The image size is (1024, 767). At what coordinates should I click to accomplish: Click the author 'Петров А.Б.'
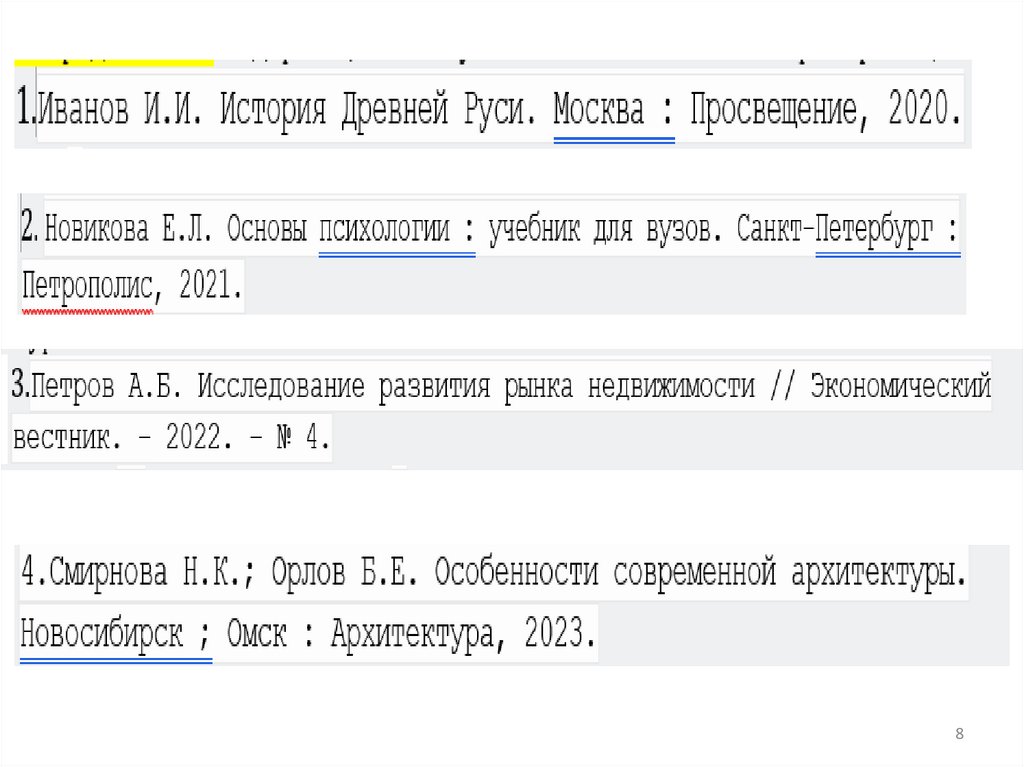tap(106, 386)
